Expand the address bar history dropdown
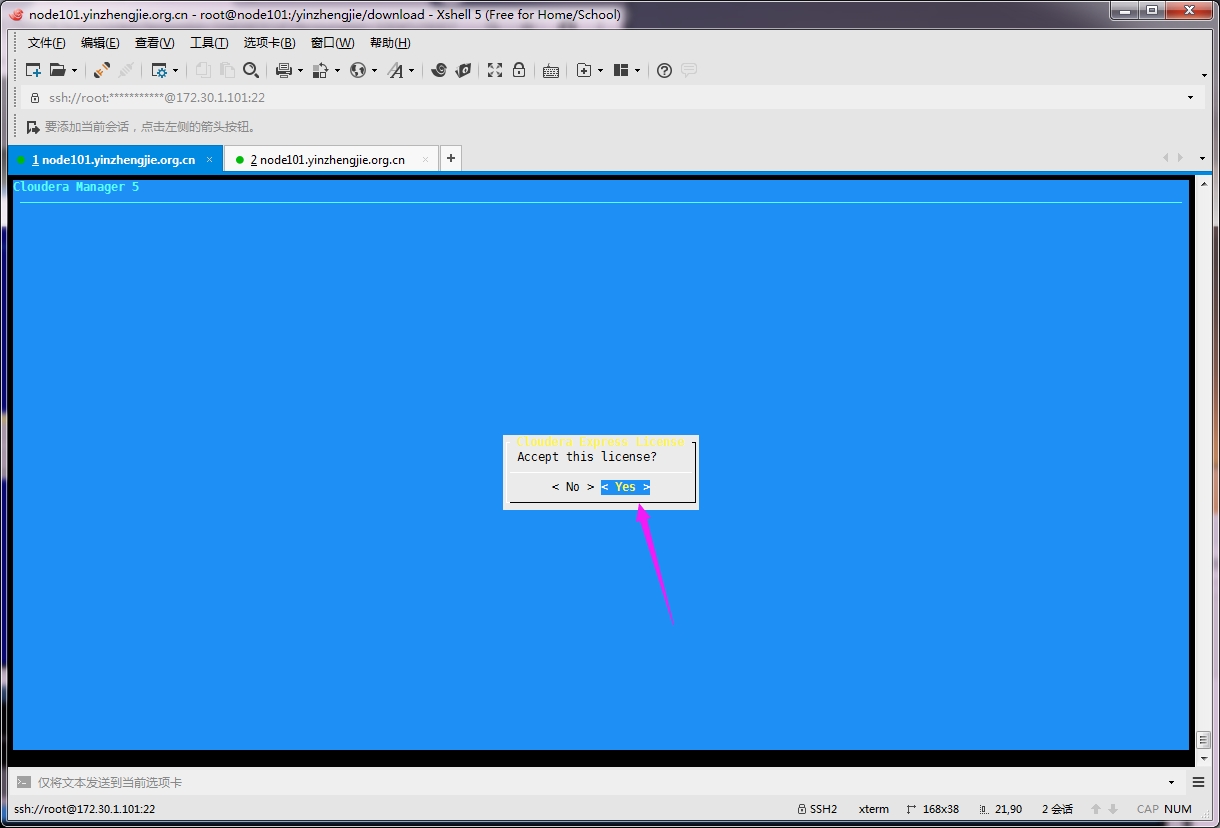 tap(1190, 98)
